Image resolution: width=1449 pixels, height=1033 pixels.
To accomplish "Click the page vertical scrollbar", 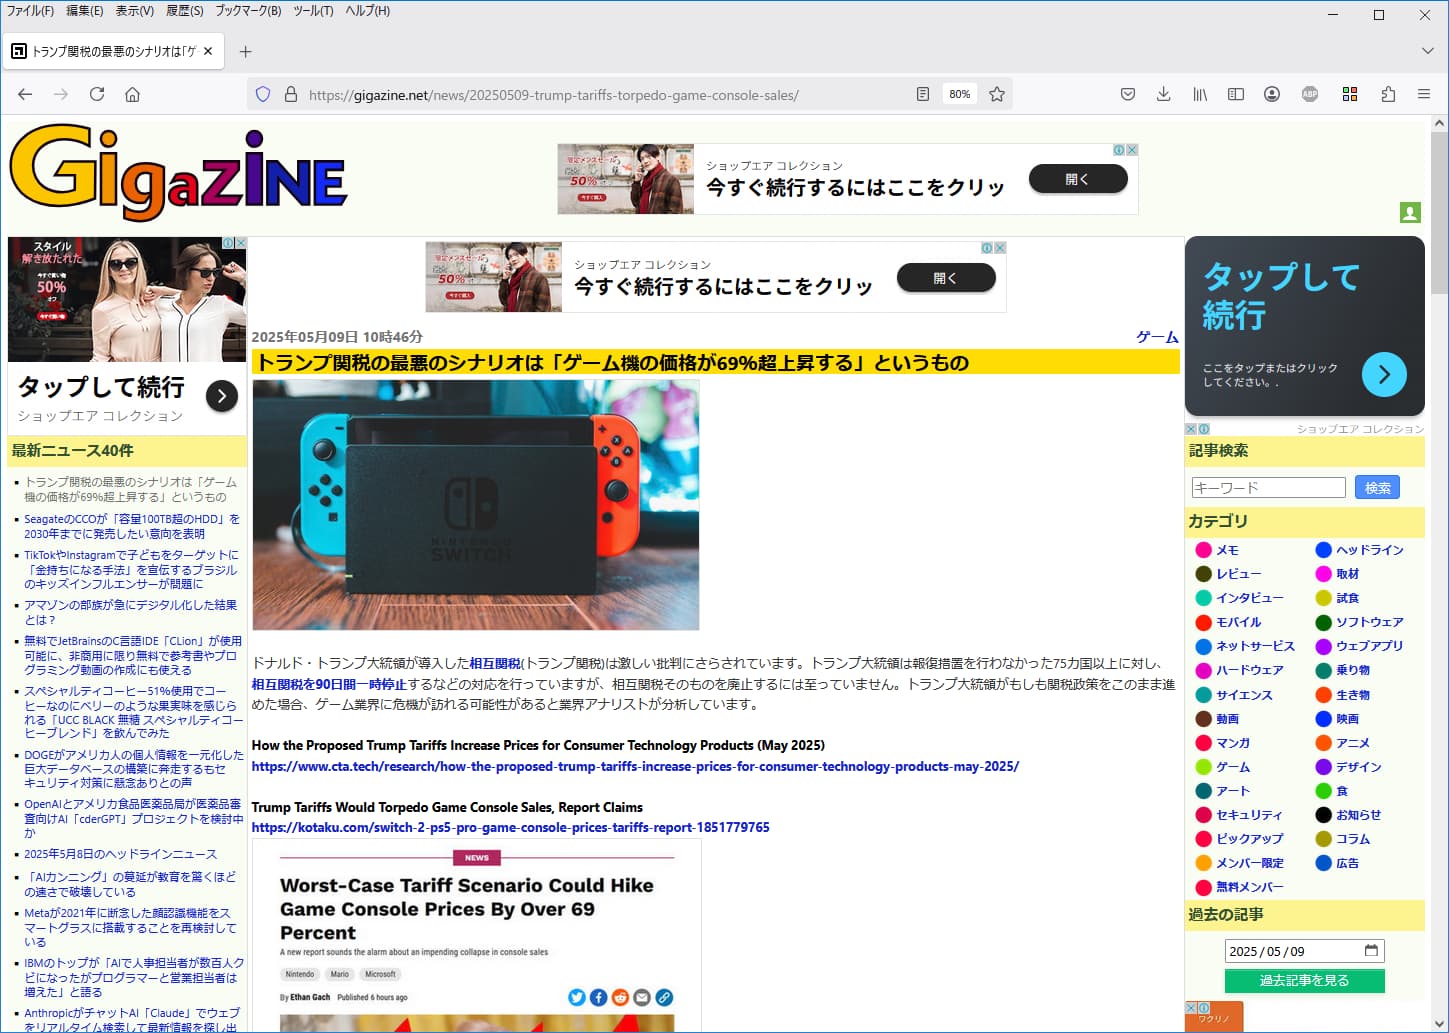I will (x=1439, y=573).
